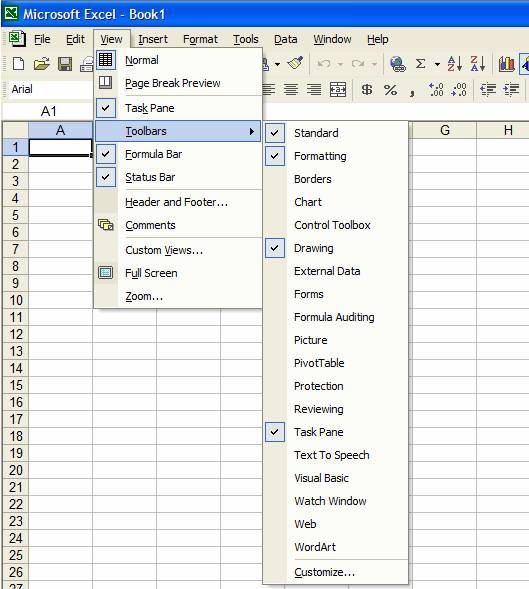Click the Increase Indent icon
The image size is (529, 589).
[511, 89]
